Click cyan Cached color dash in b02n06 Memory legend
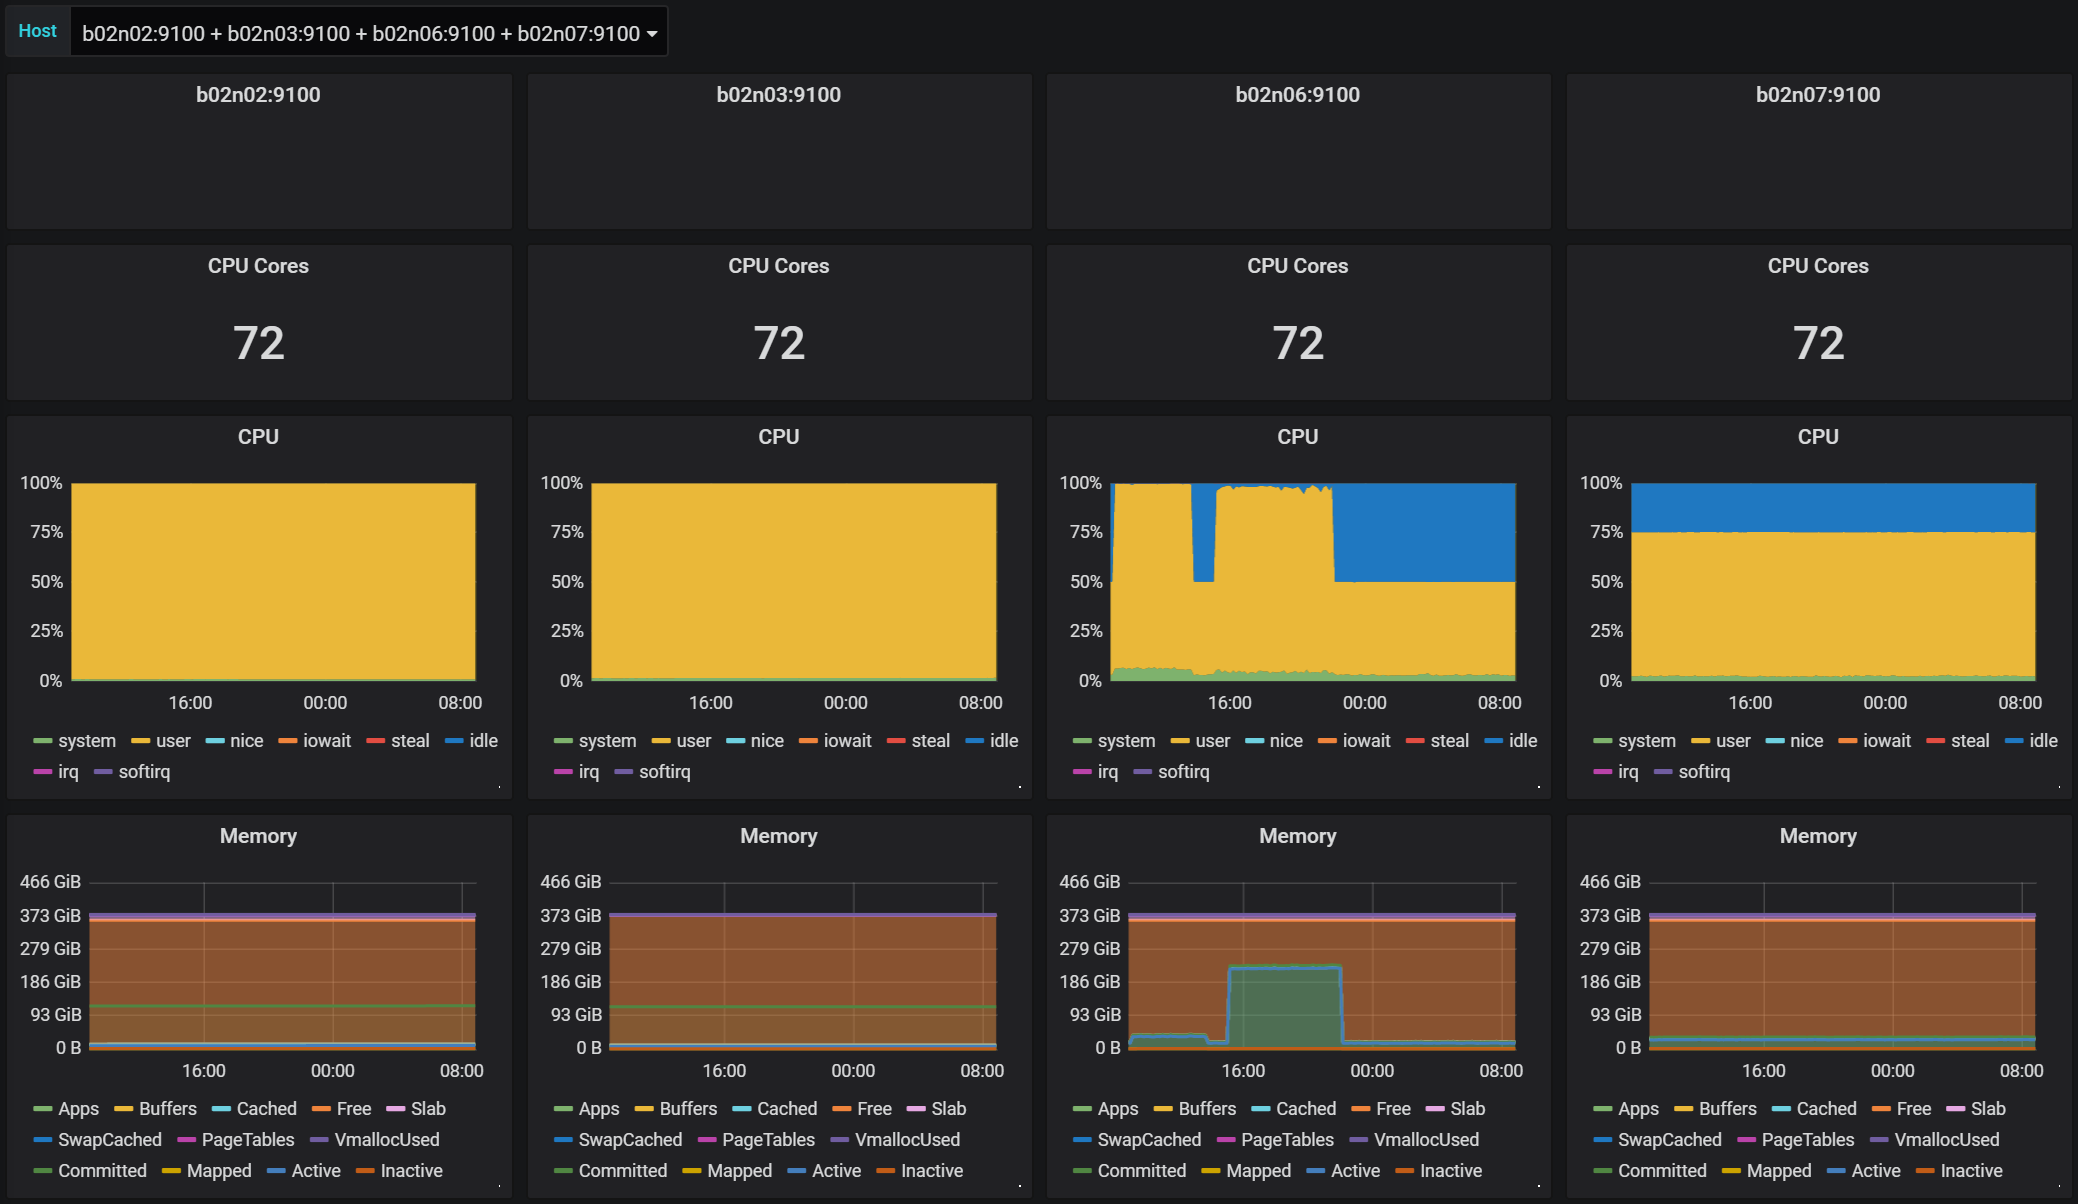The image size is (2078, 1204). [1260, 1109]
